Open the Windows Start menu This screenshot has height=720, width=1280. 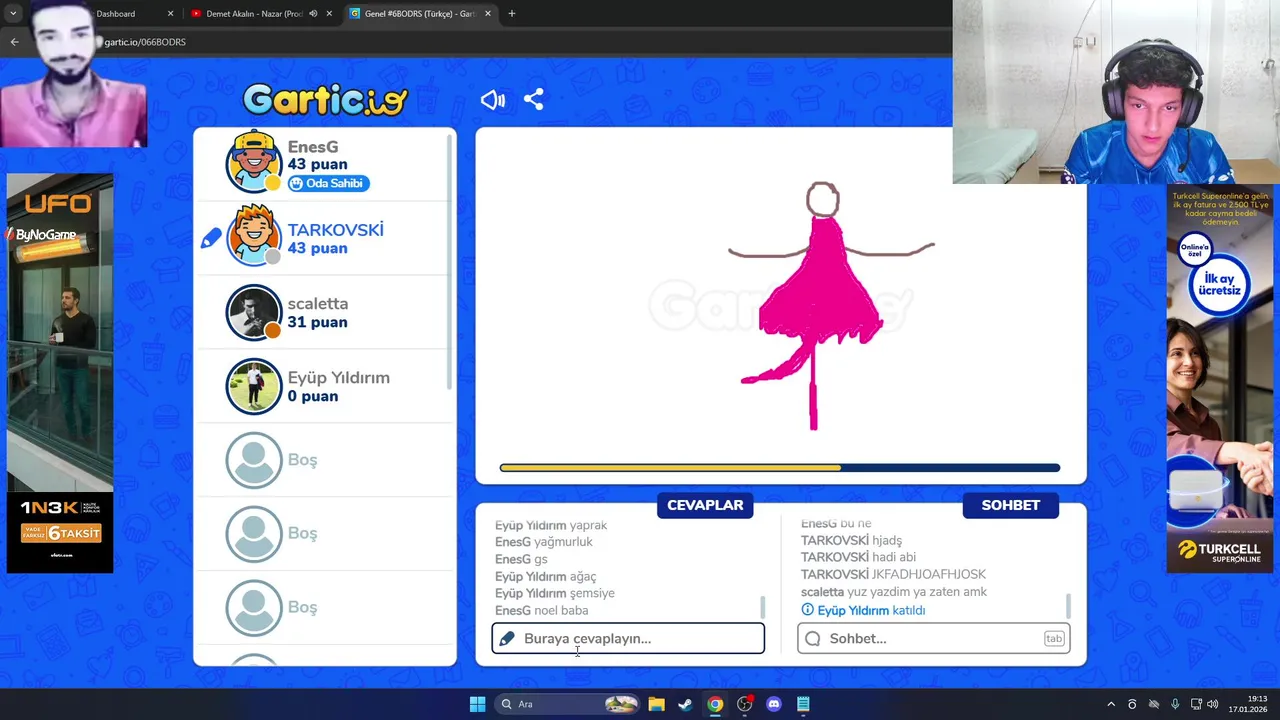pyautogui.click(x=477, y=704)
